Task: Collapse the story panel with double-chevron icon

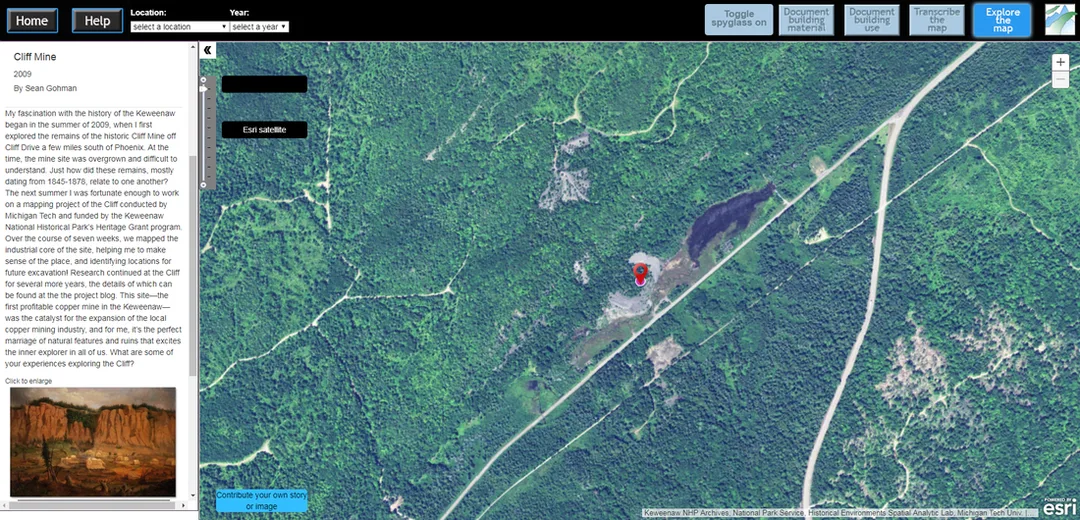Action: 207,50
